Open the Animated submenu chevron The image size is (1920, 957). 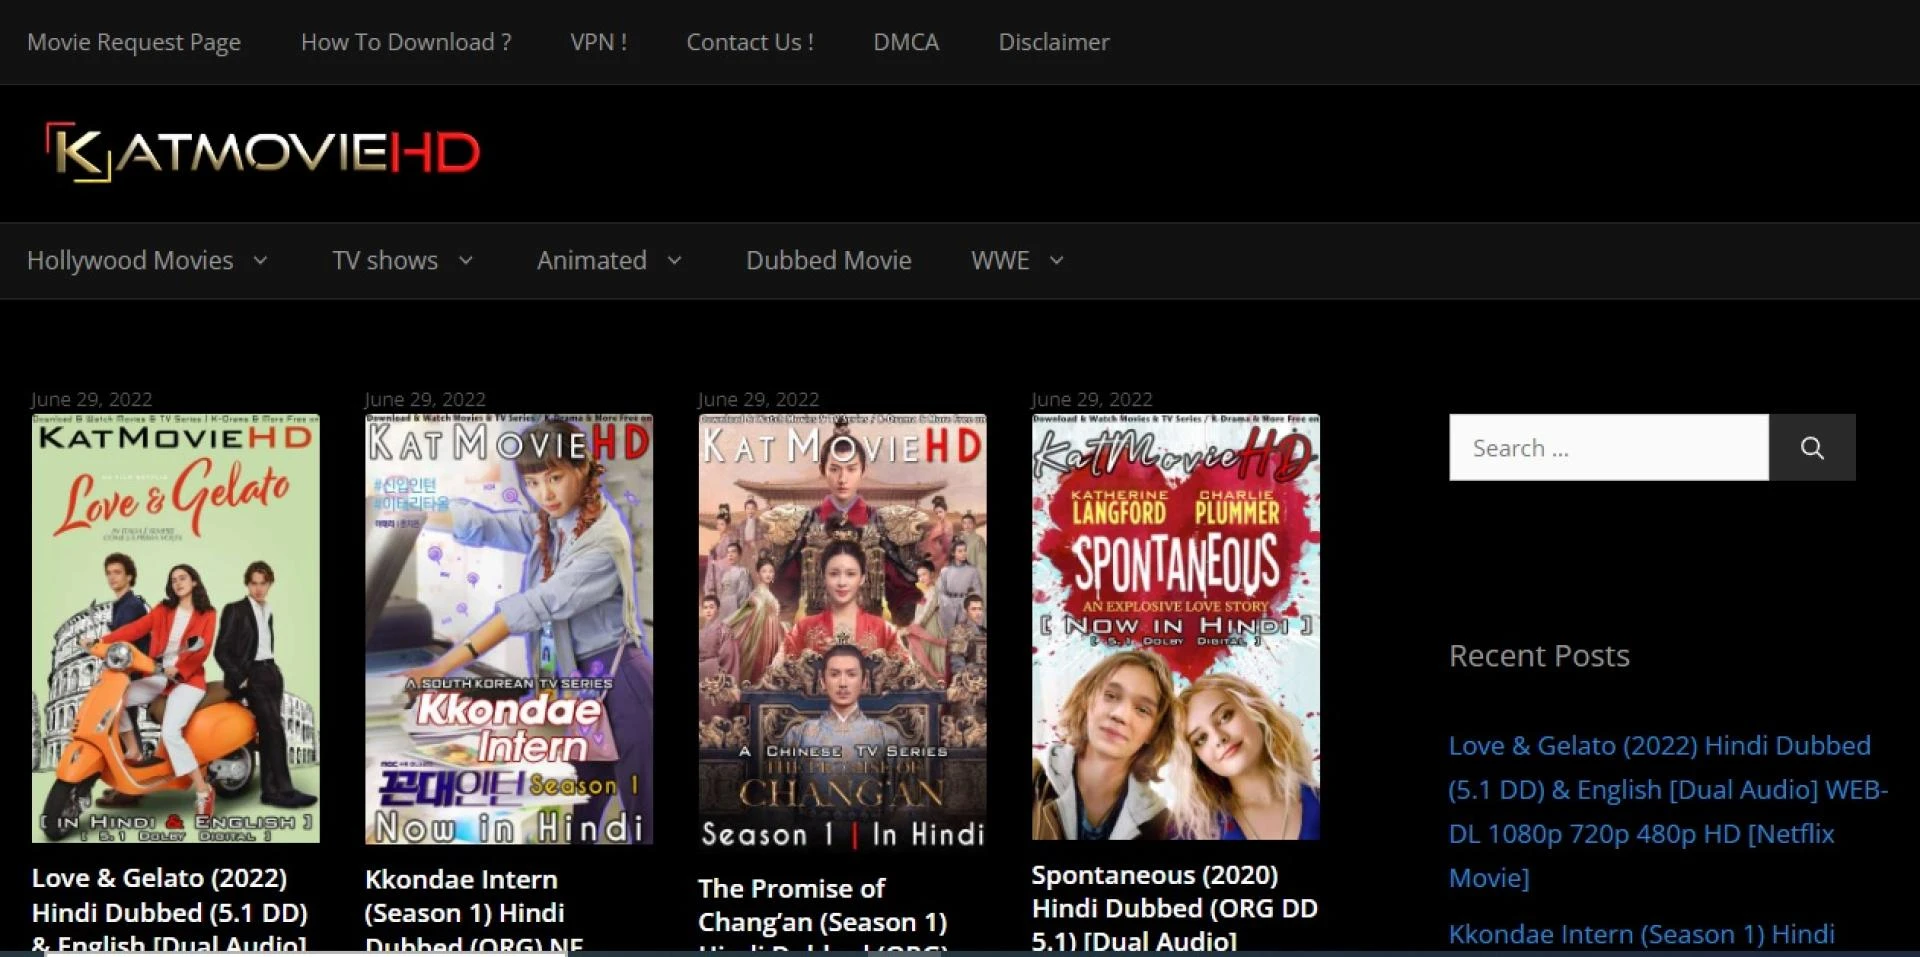pos(673,261)
